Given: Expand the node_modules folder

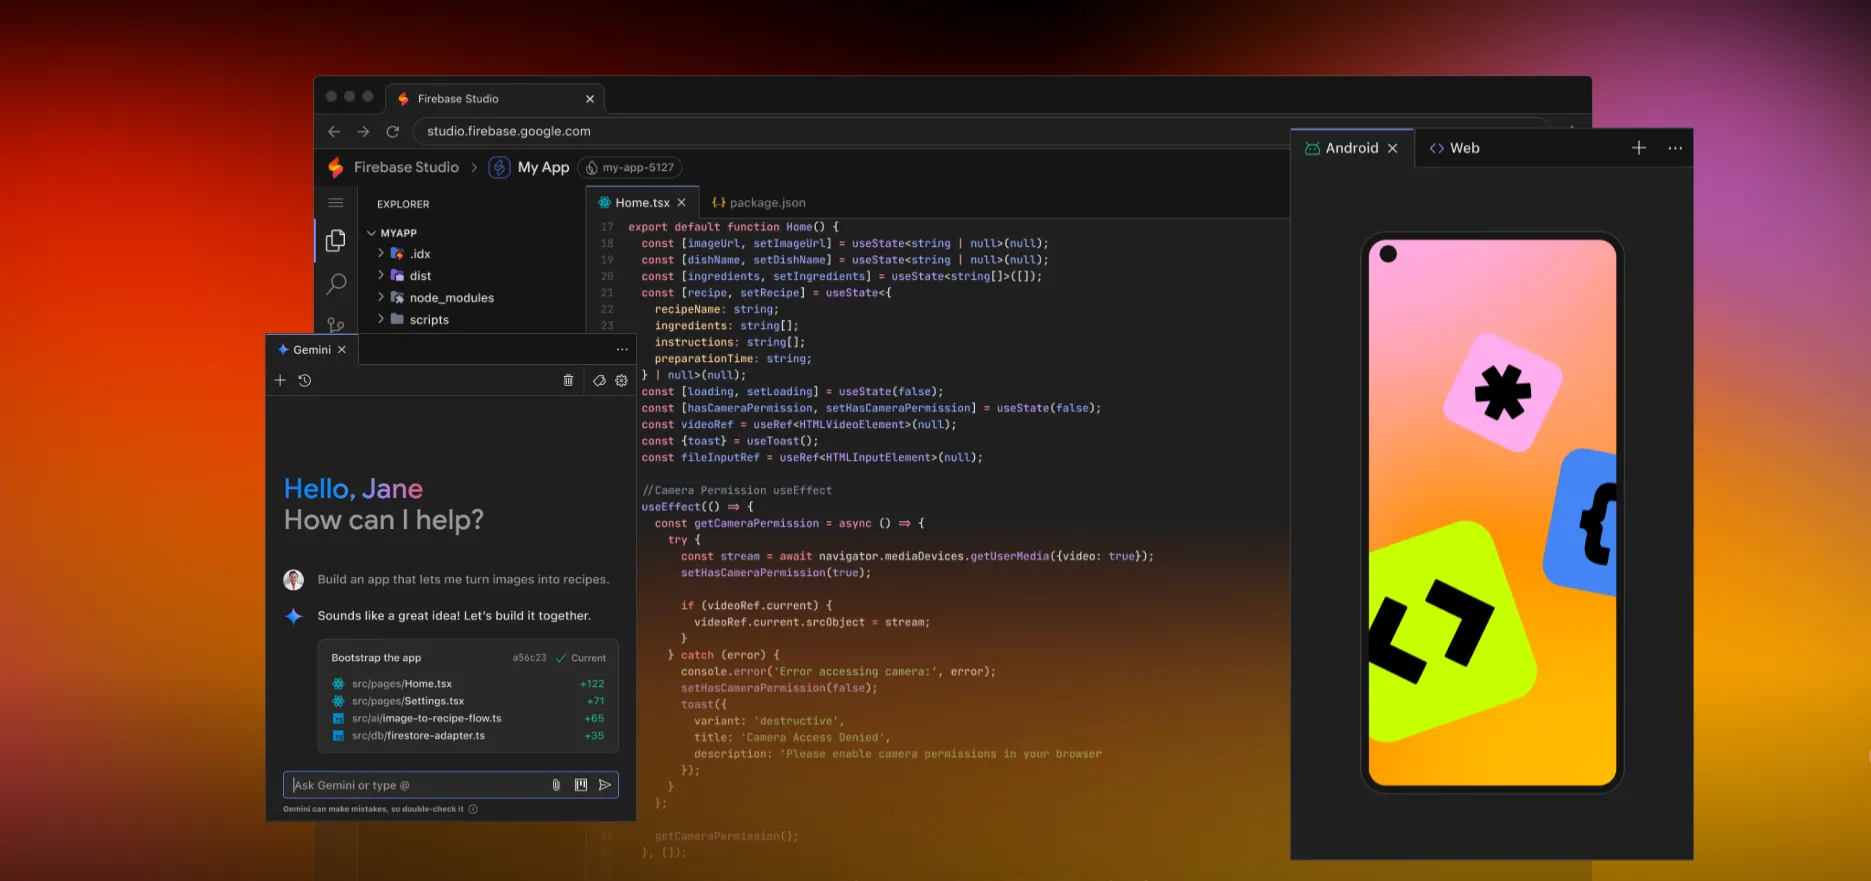Looking at the screenshot, I should click(x=451, y=298).
